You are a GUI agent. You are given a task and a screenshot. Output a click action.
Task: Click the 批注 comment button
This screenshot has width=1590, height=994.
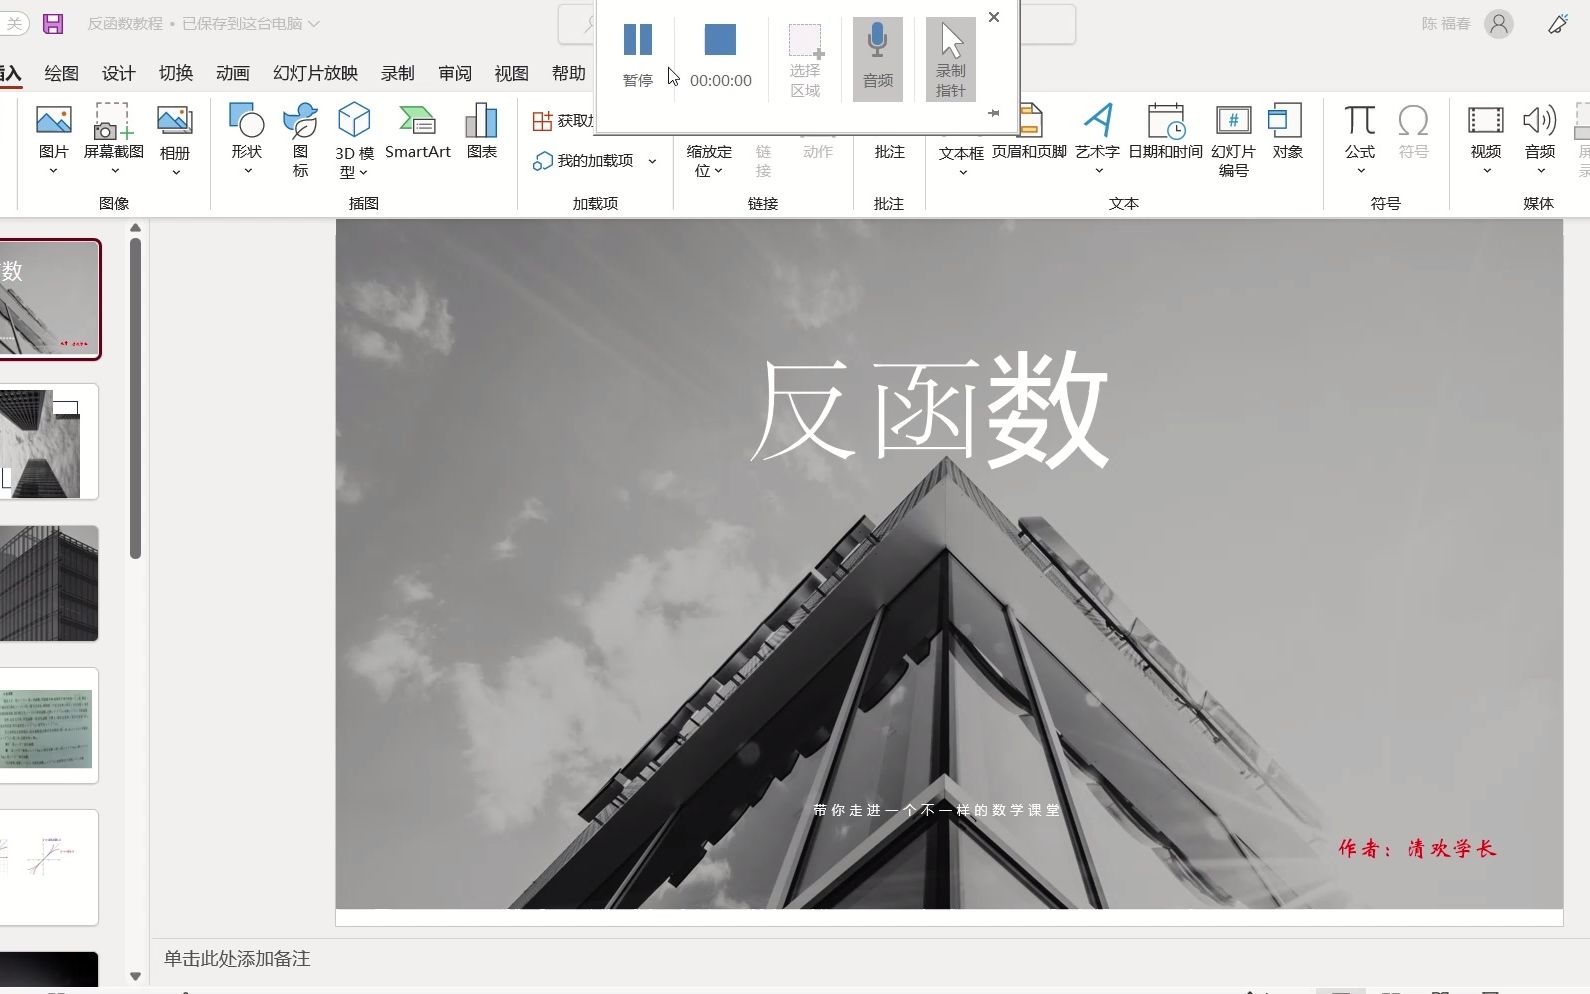coord(889,151)
